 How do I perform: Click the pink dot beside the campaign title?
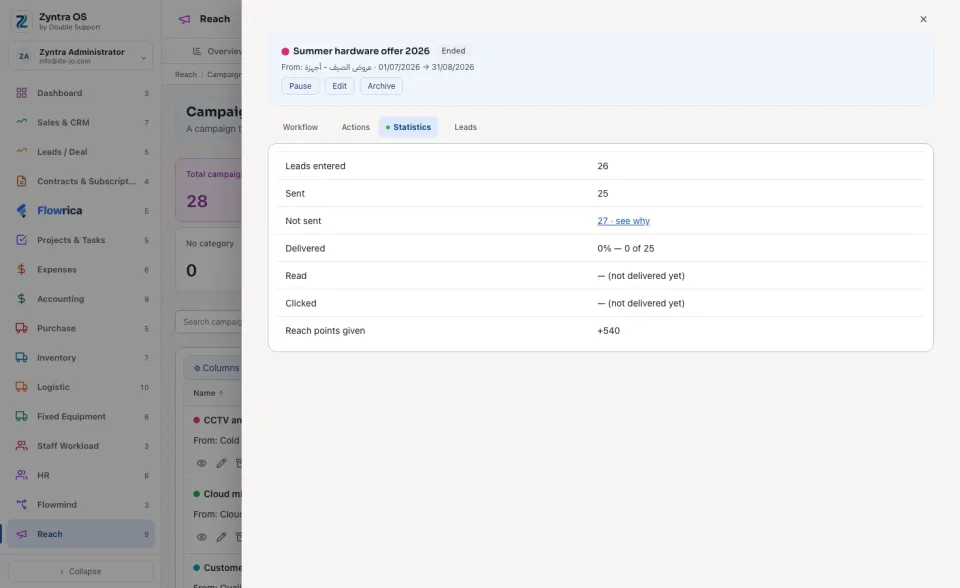pos(285,51)
